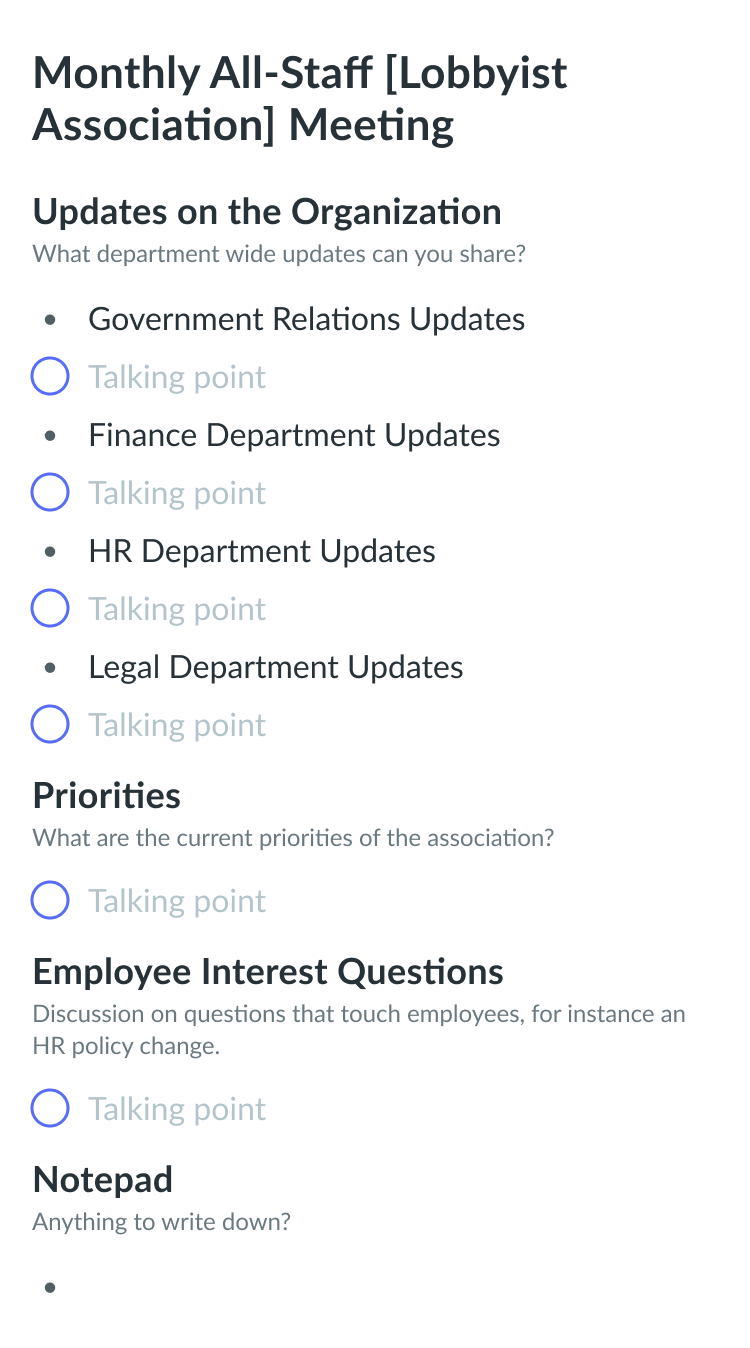The height and width of the screenshot is (1348, 750).
Task: Check the circle under Finance Department Updates
Action: click(x=50, y=493)
